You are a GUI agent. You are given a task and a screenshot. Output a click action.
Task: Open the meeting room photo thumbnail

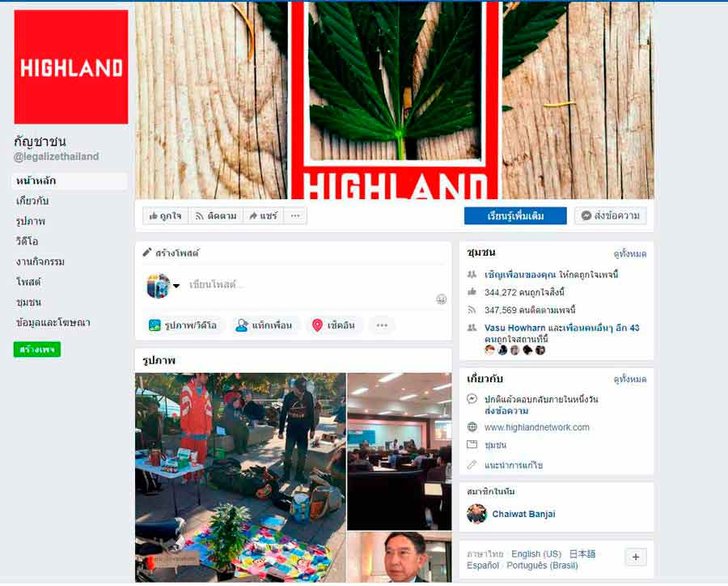[399, 451]
